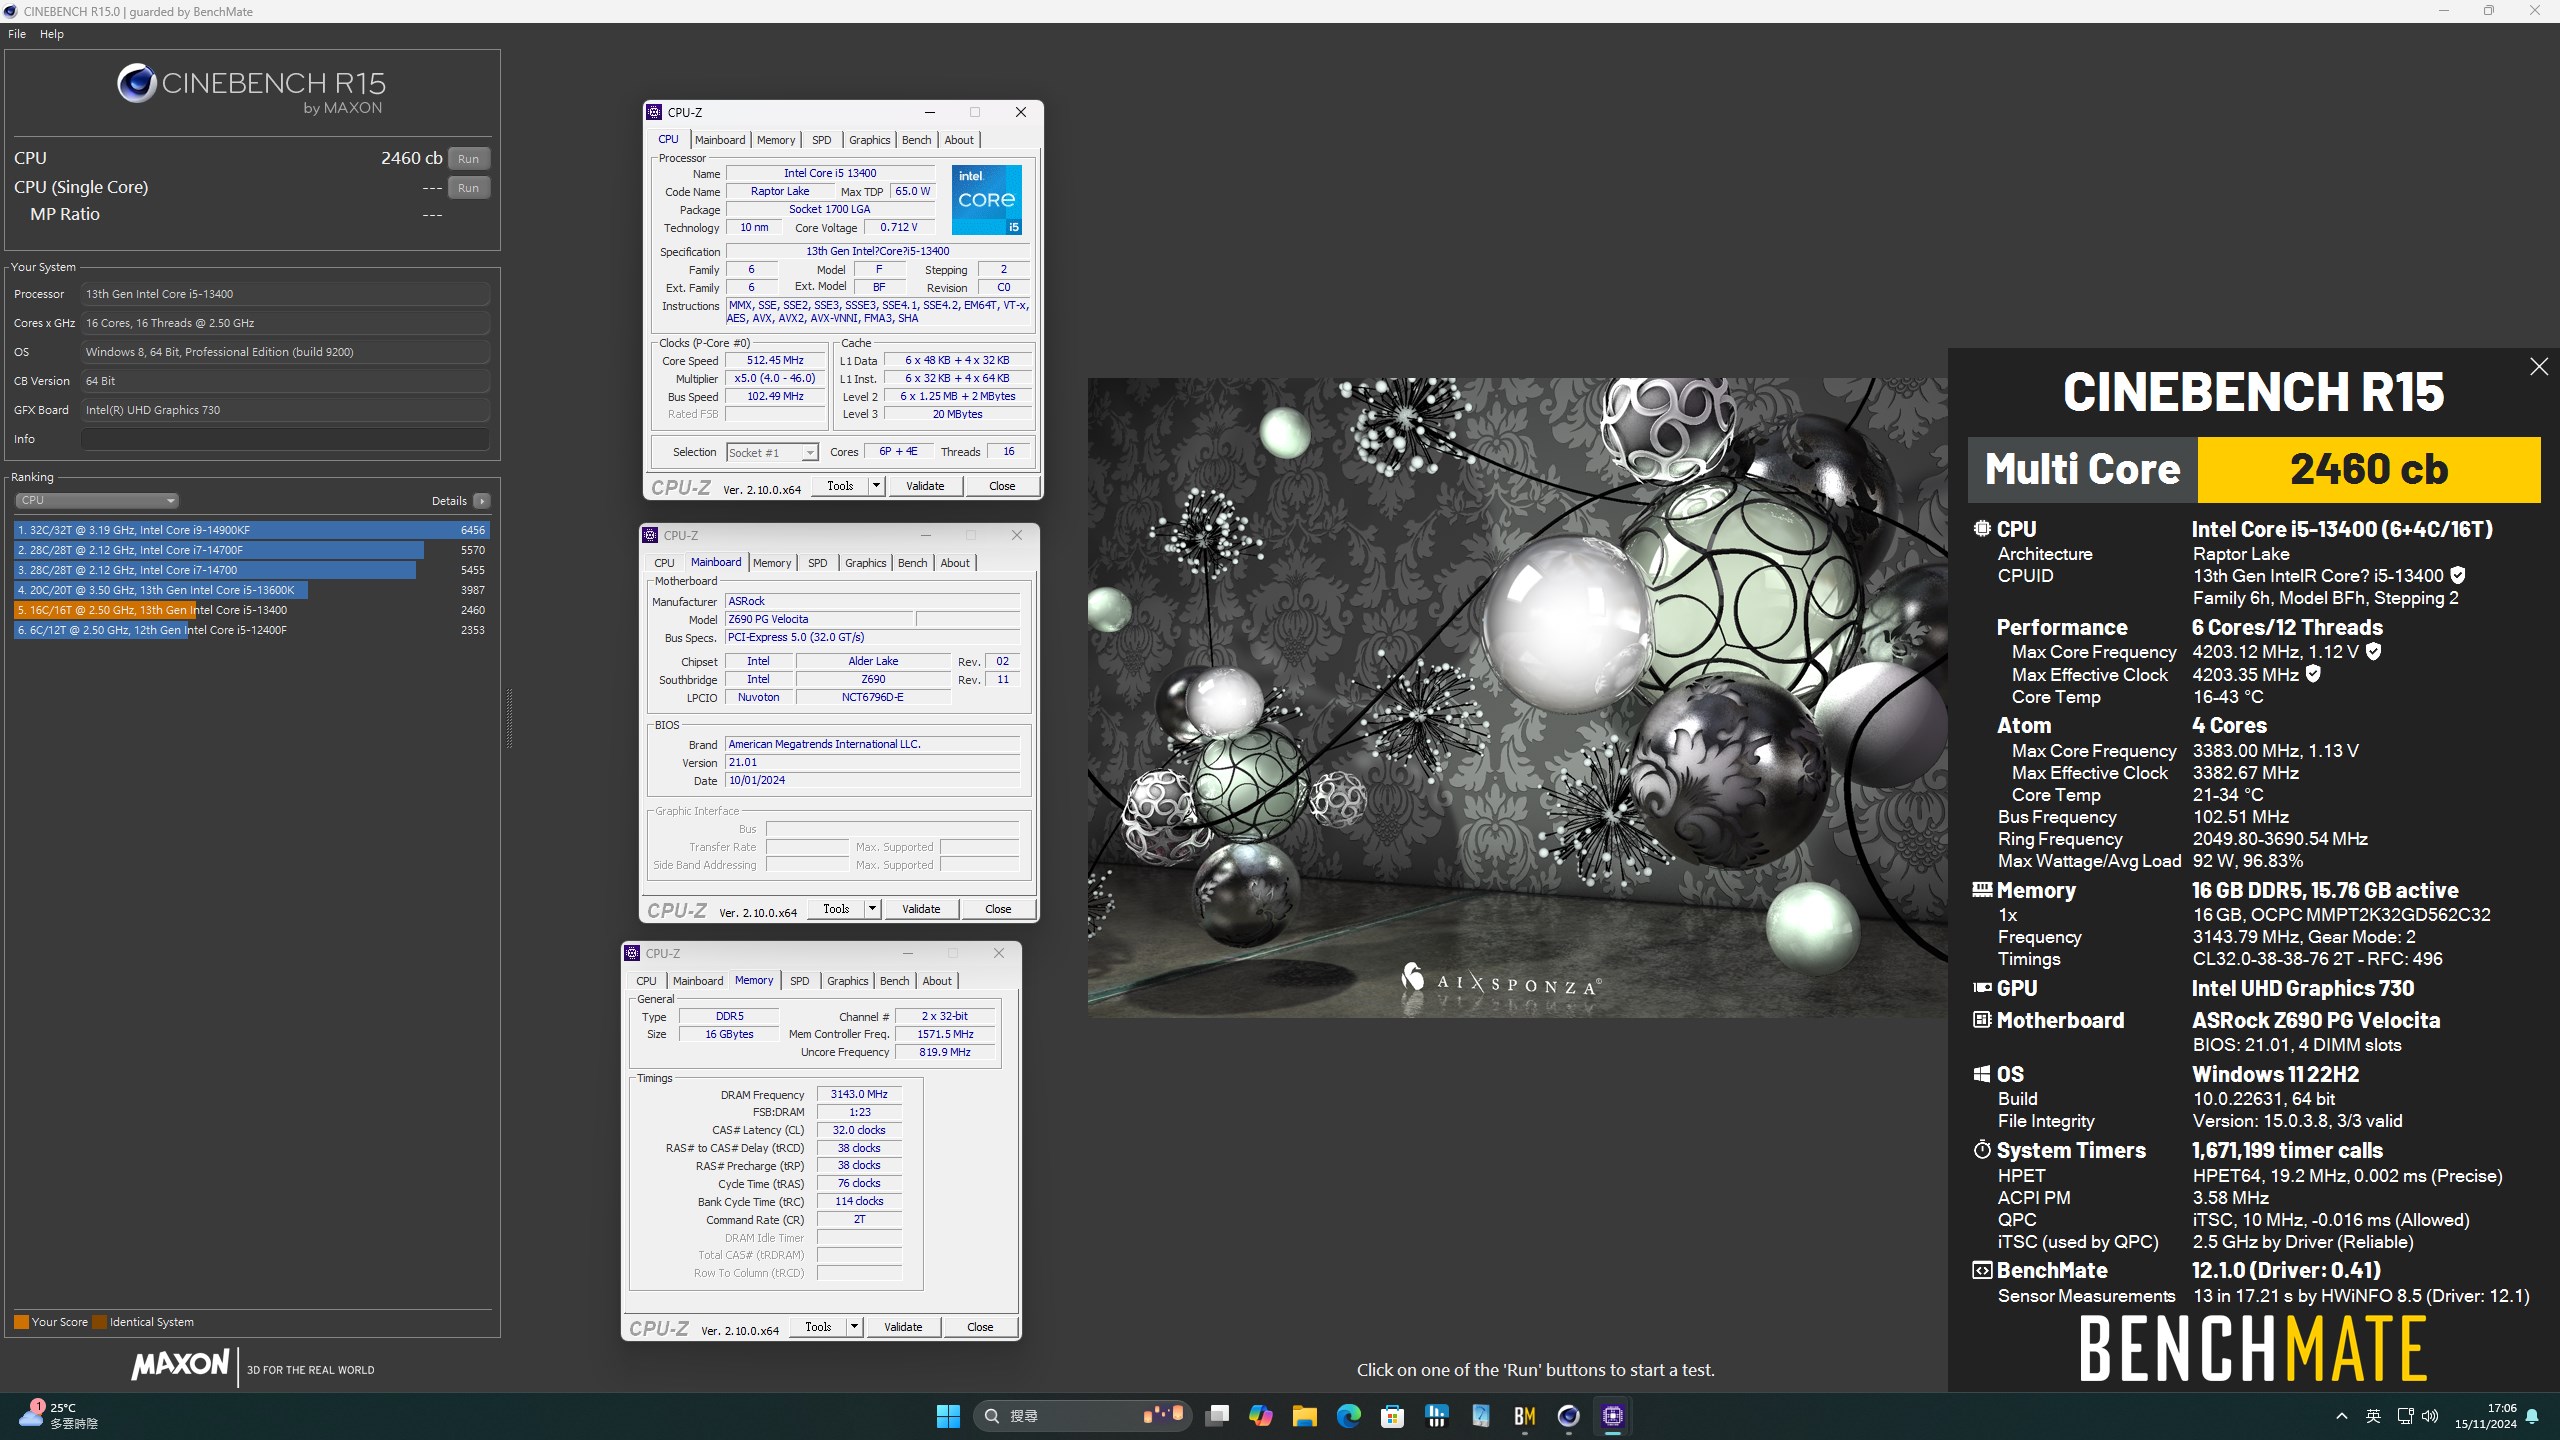
Task: Select ranking entry Intel Core i7-14700F
Action: (x=251, y=550)
